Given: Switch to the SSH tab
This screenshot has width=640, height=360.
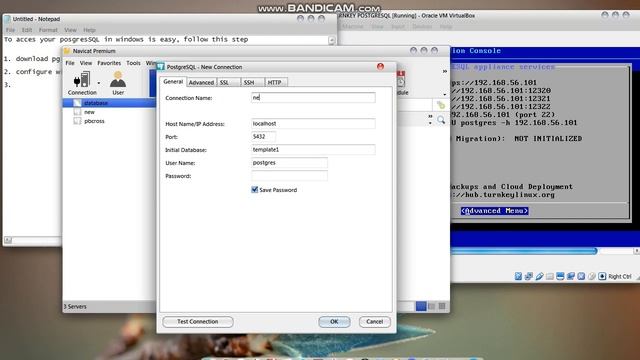Looking at the screenshot, I should (252, 82).
